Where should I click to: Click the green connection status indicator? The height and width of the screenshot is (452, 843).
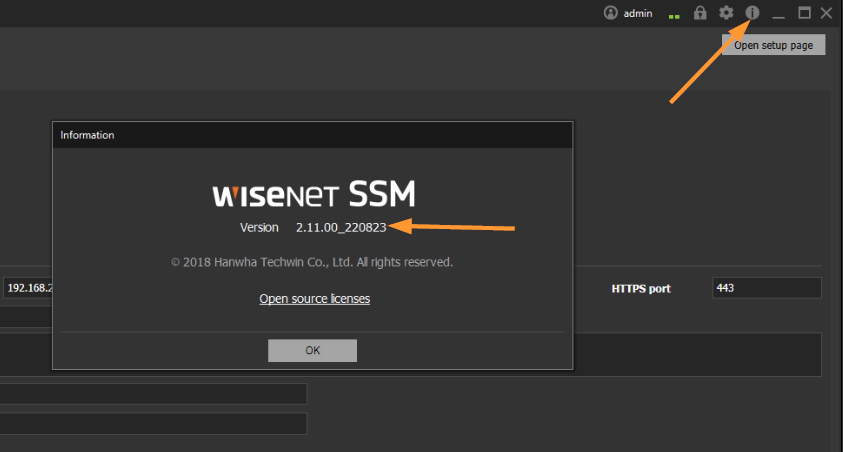click(x=674, y=17)
